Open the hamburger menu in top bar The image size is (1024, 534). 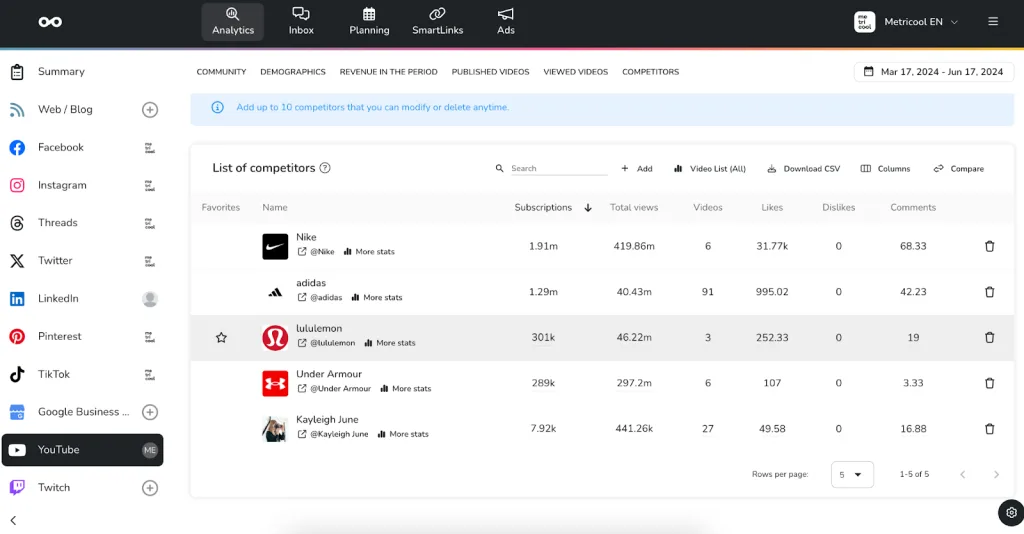[993, 22]
